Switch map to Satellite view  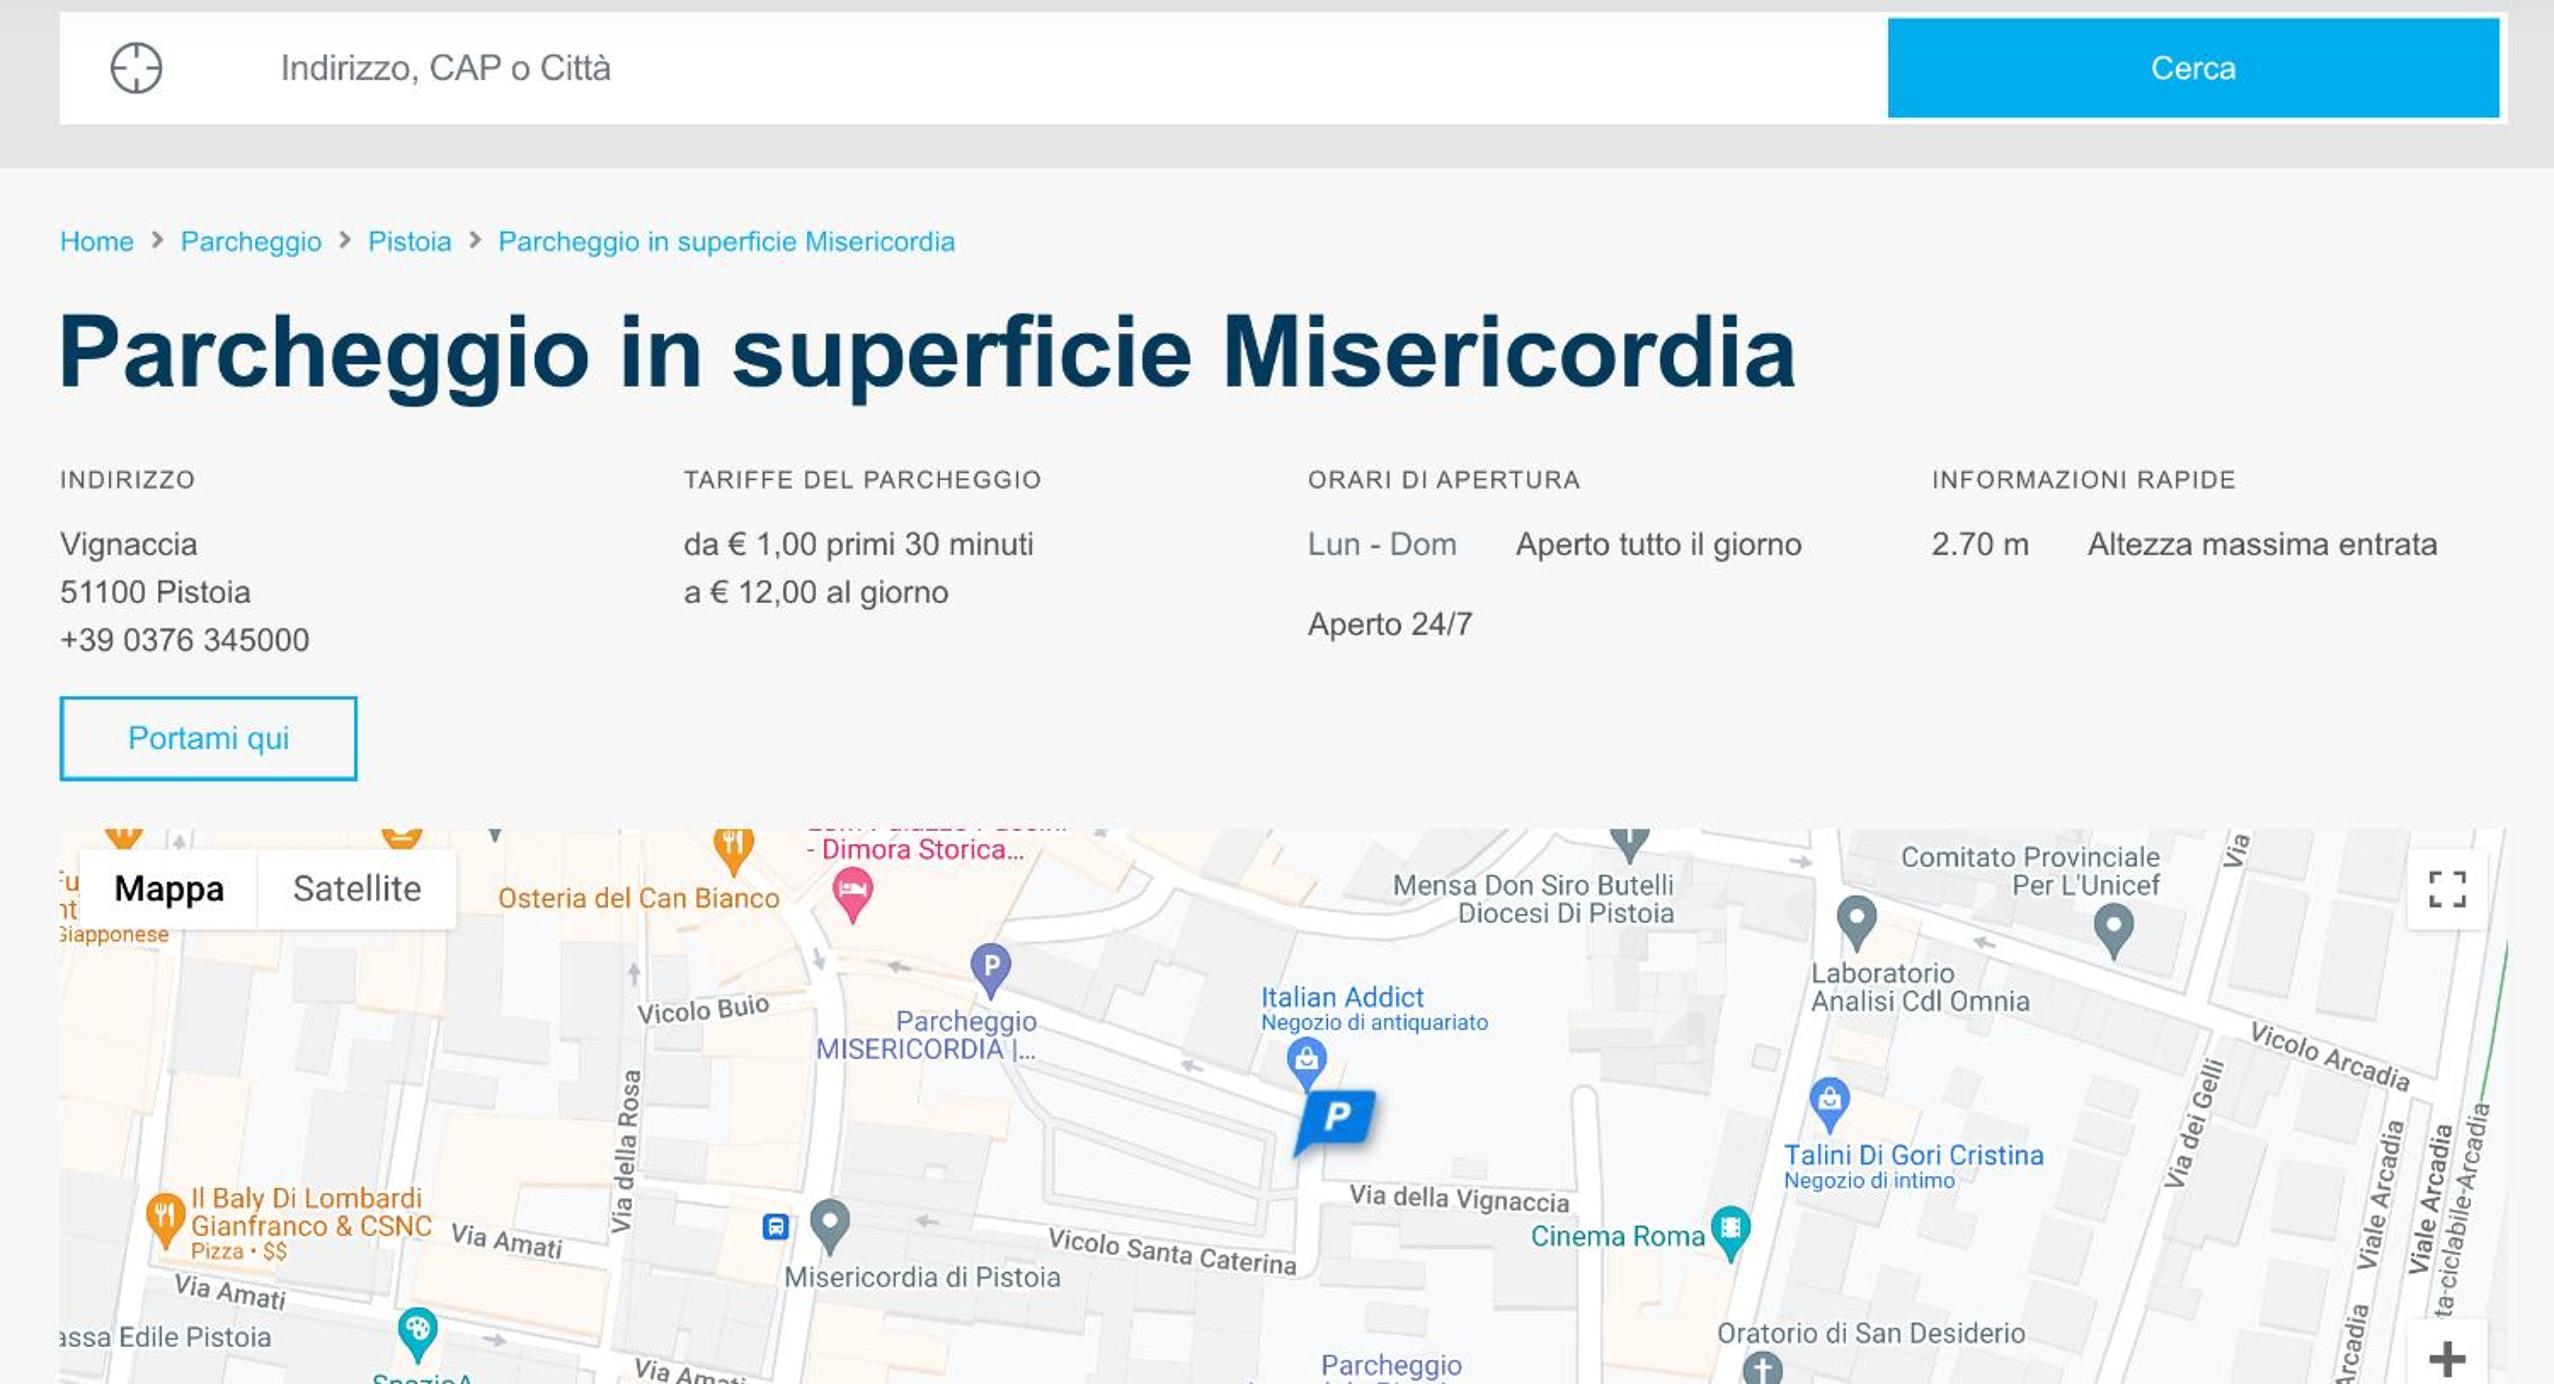(x=356, y=888)
